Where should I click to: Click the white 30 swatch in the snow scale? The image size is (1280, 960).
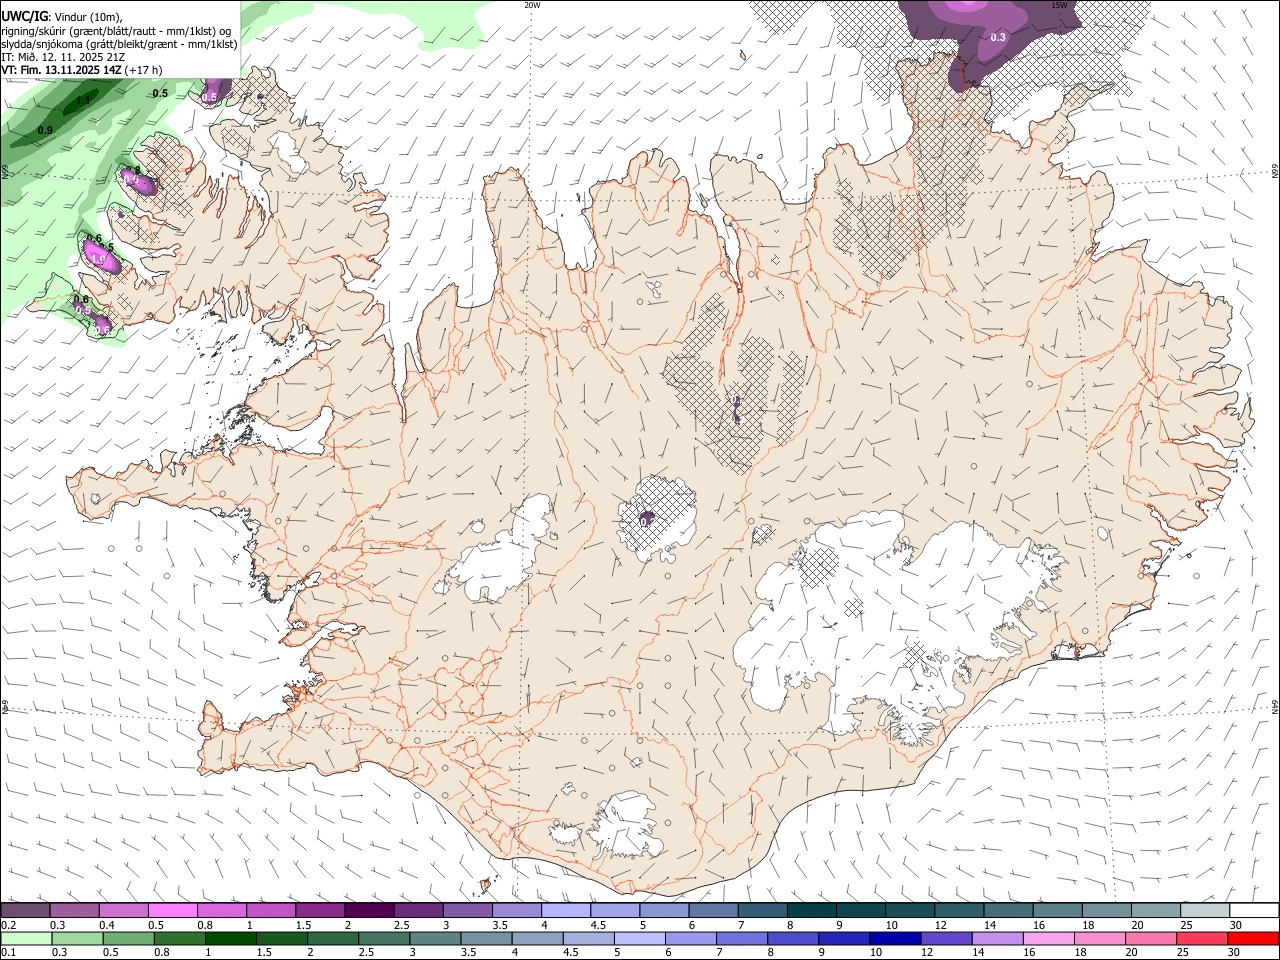click(1254, 911)
